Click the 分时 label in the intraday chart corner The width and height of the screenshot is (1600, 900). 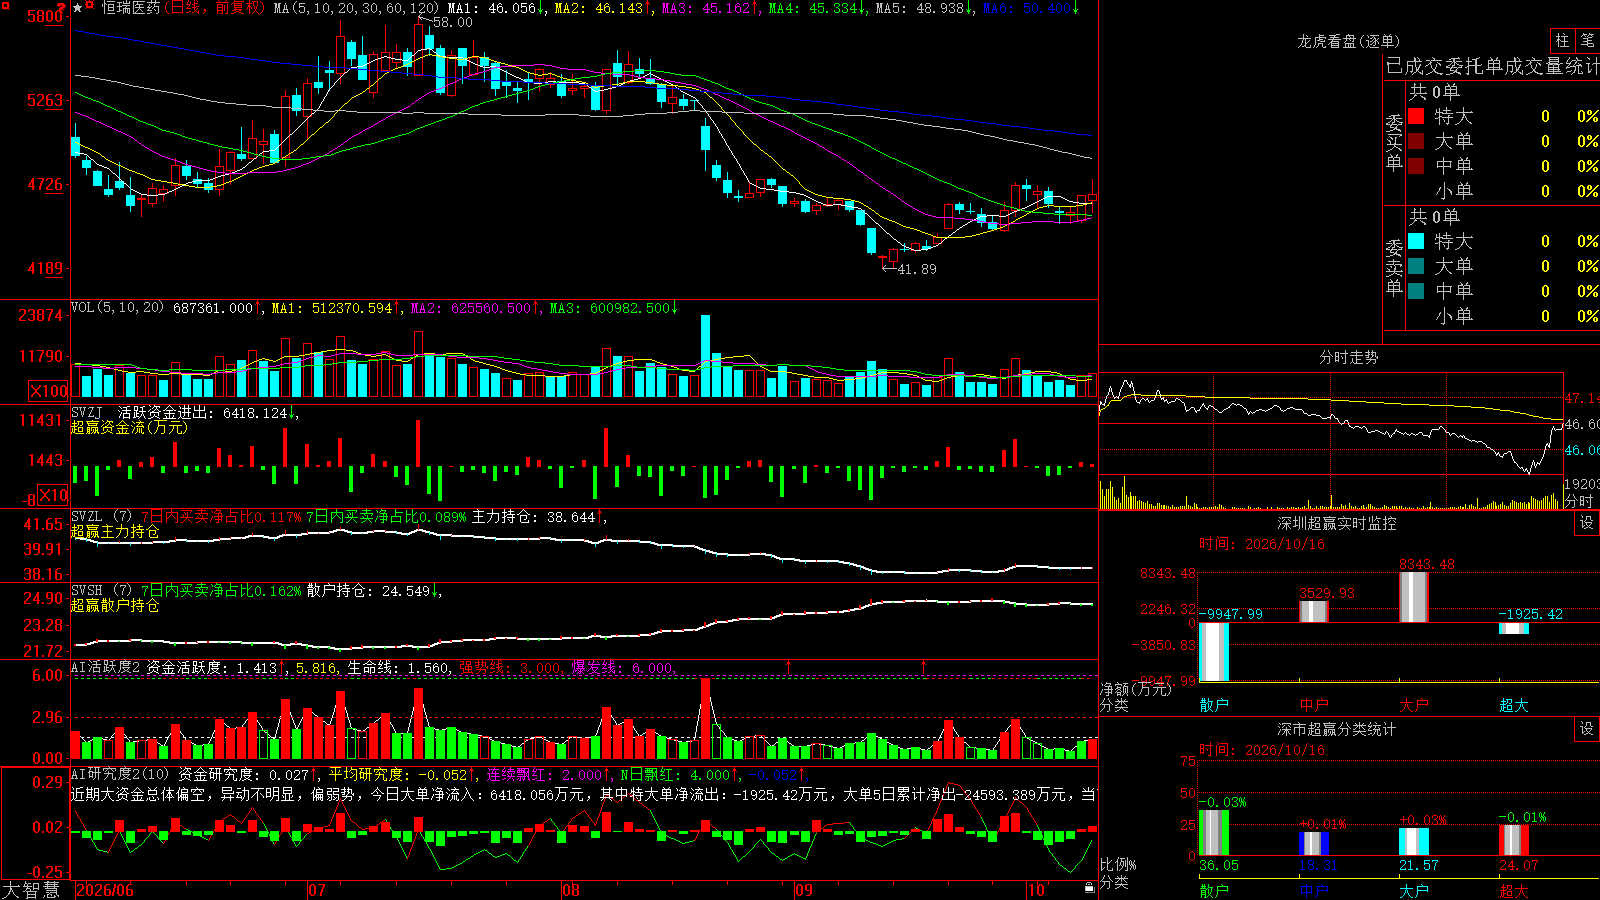coord(1579,501)
